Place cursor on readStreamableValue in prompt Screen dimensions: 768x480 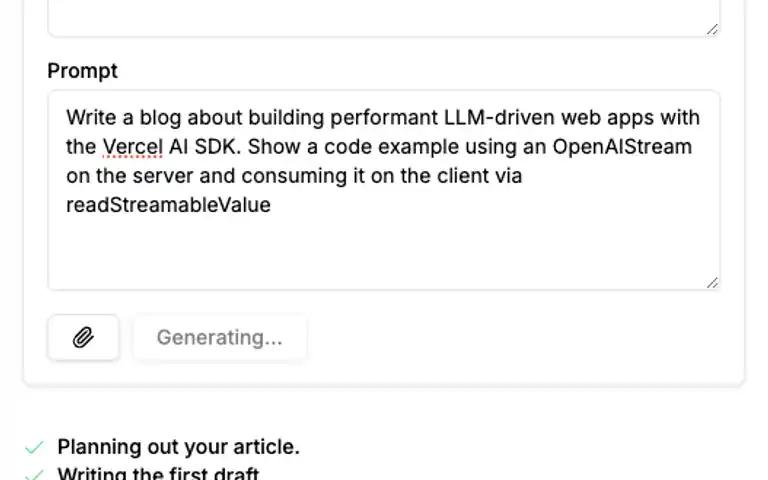click(168, 205)
